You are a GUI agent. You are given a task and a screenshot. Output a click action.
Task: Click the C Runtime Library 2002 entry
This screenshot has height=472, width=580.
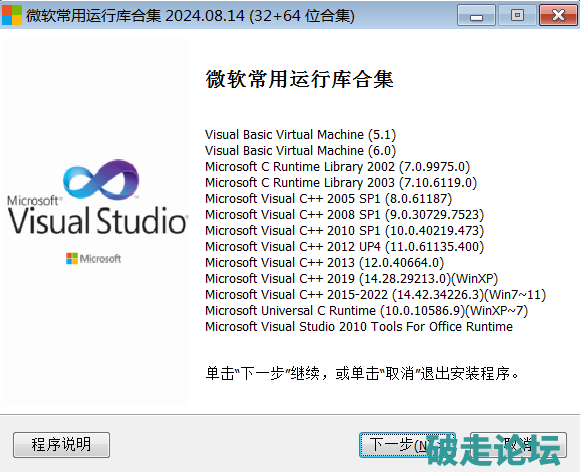[x=337, y=167]
